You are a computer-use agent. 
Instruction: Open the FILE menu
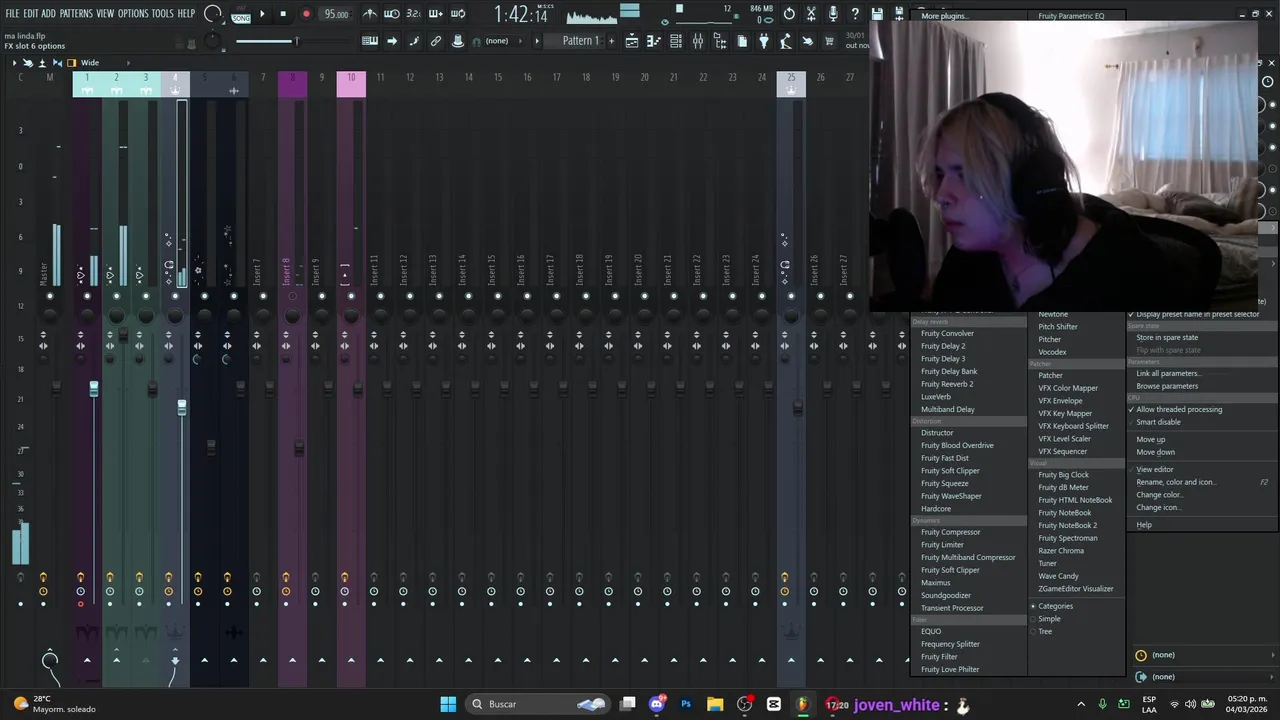pyautogui.click(x=12, y=14)
